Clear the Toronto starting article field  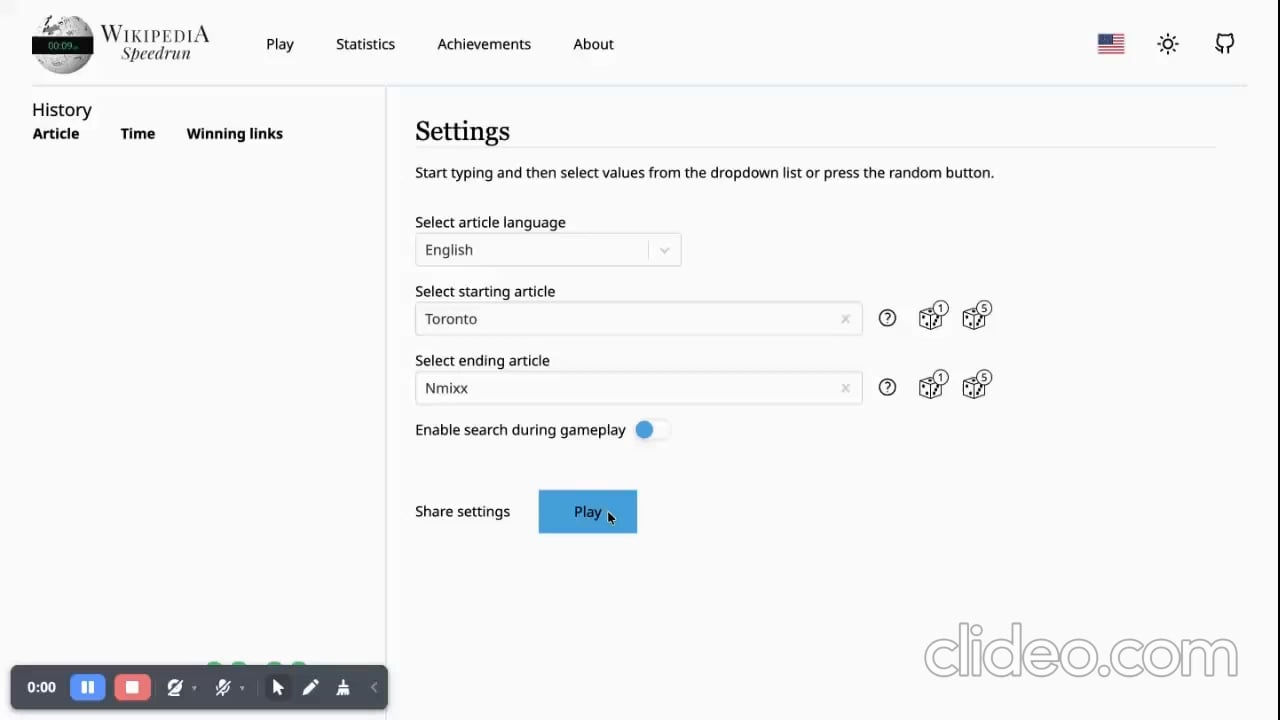[845, 319]
